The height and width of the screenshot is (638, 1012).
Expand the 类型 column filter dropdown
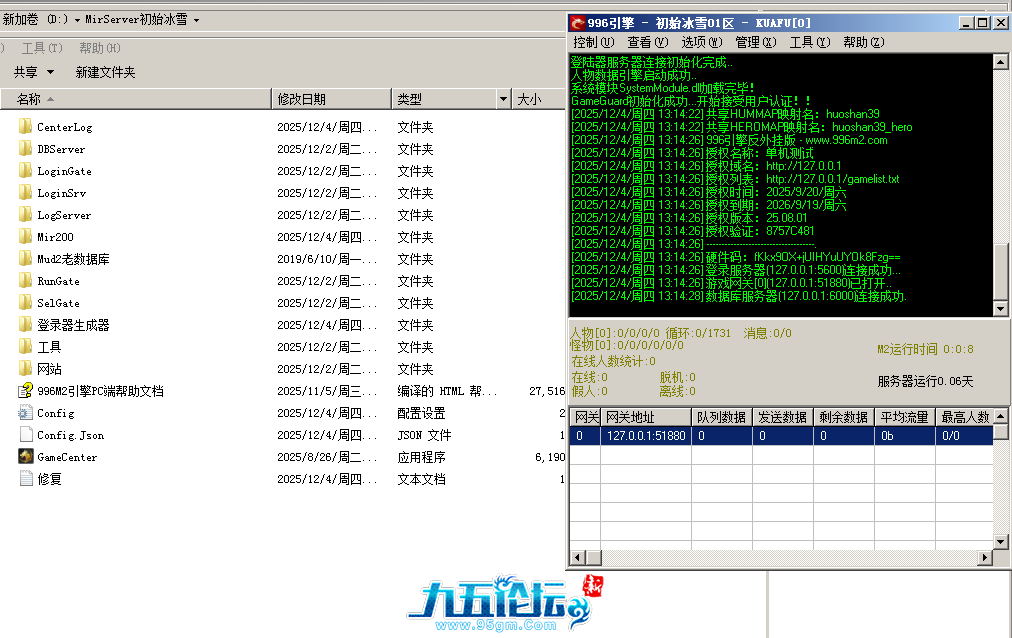tap(503, 100)
